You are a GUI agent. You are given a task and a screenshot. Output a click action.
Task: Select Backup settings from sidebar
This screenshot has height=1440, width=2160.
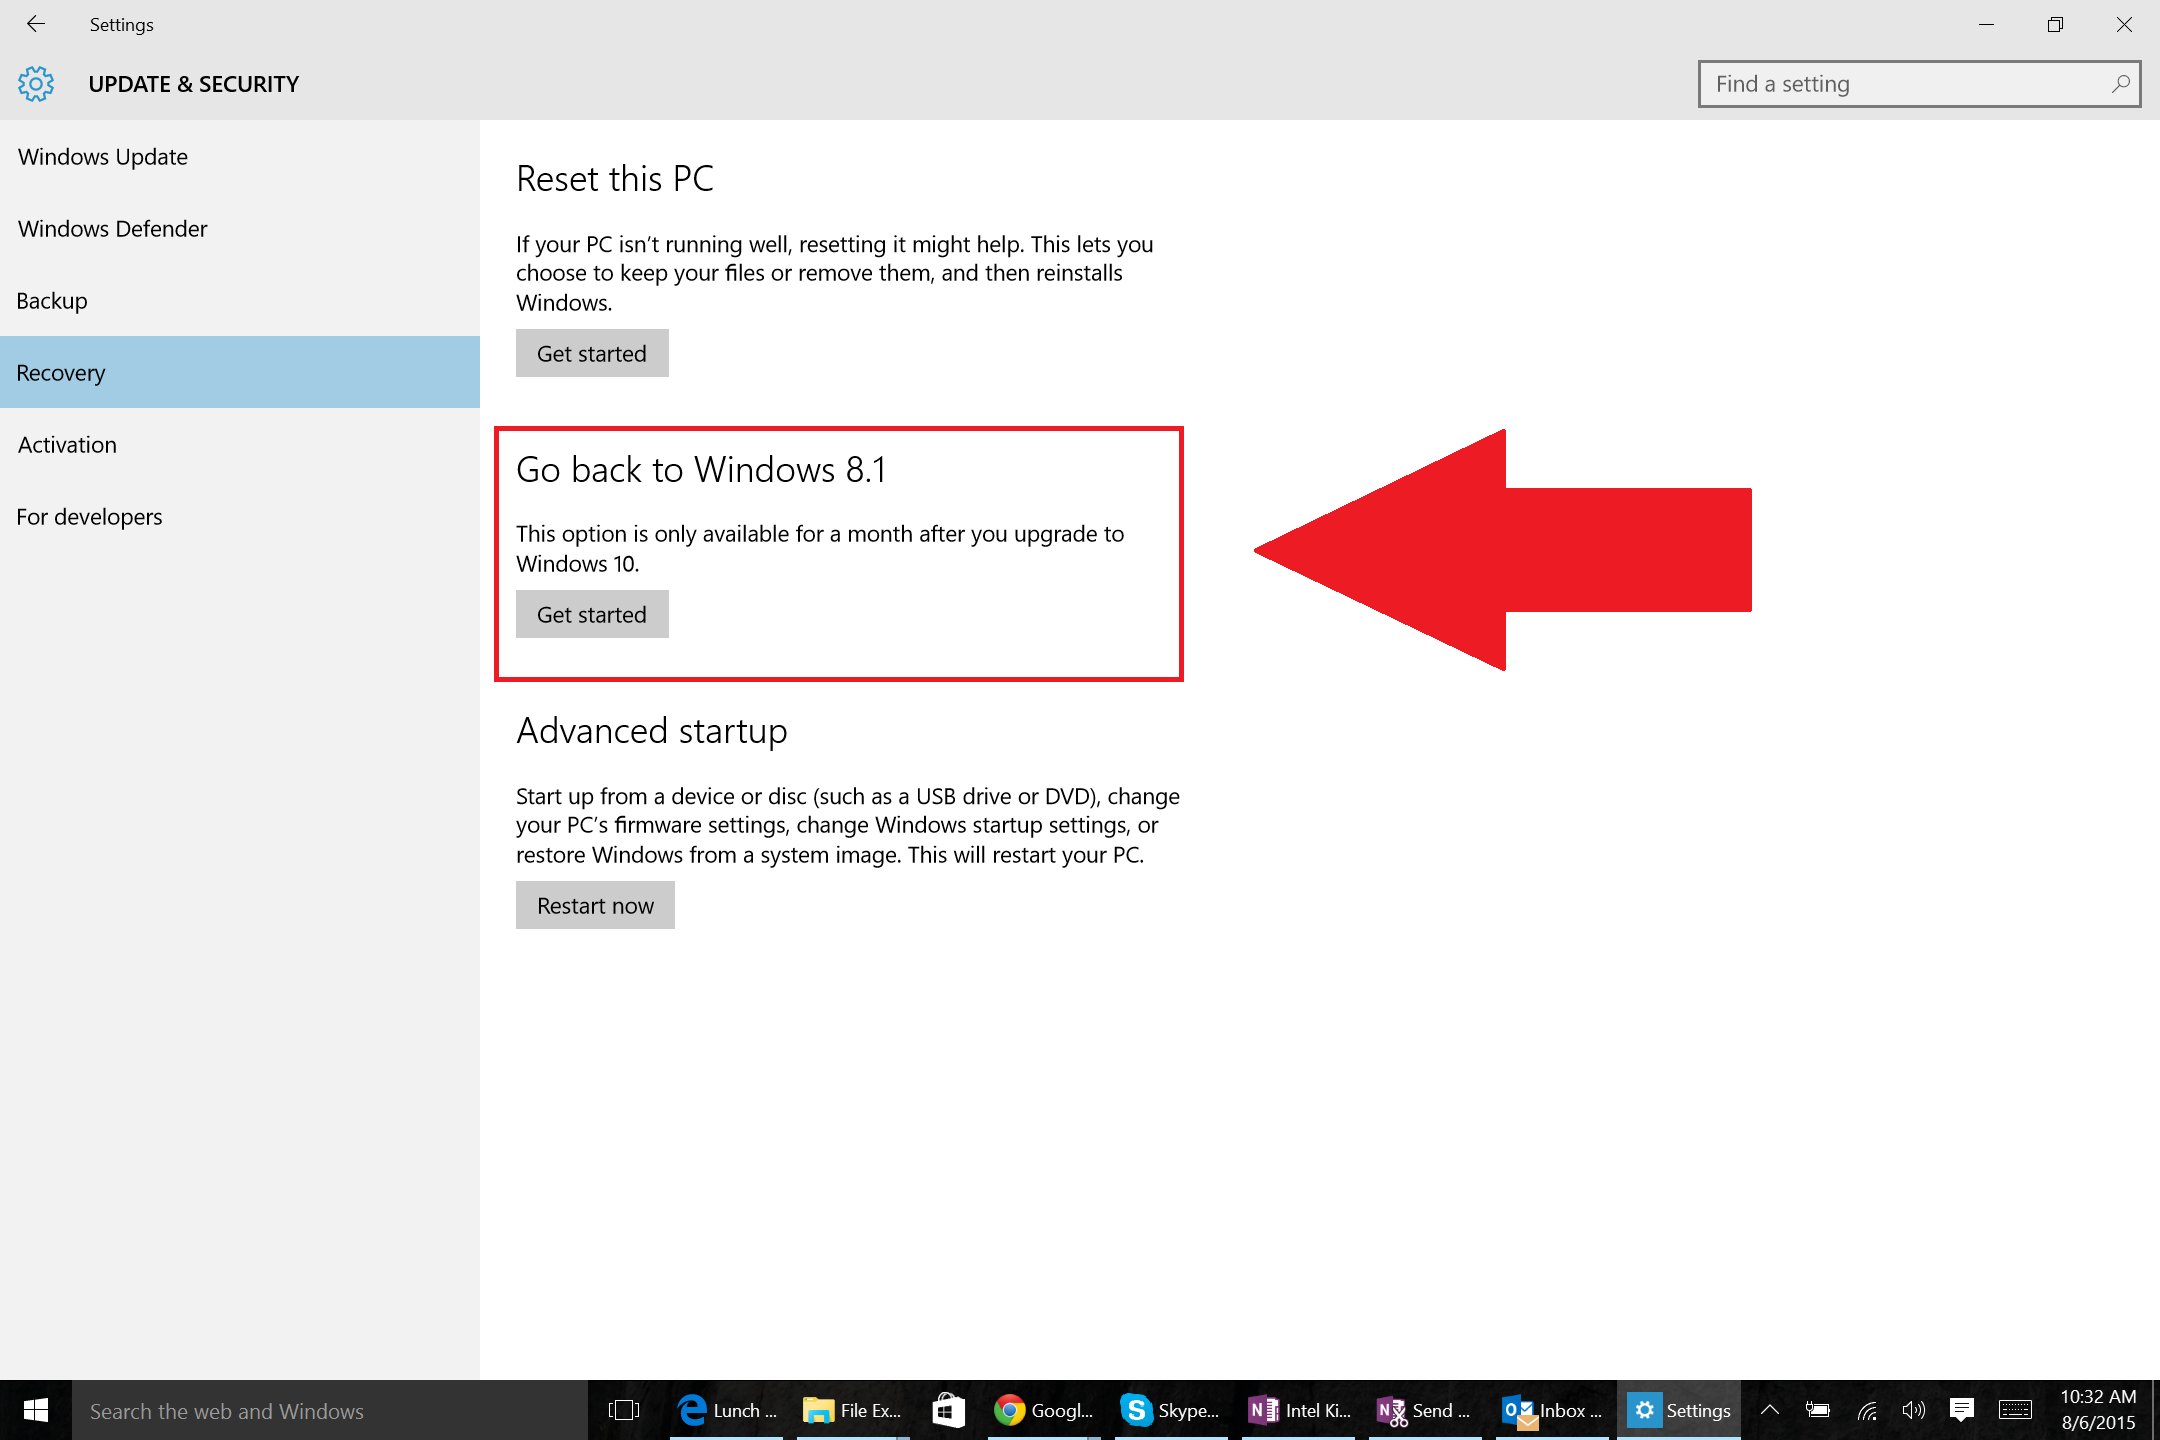tap(50, 301)
